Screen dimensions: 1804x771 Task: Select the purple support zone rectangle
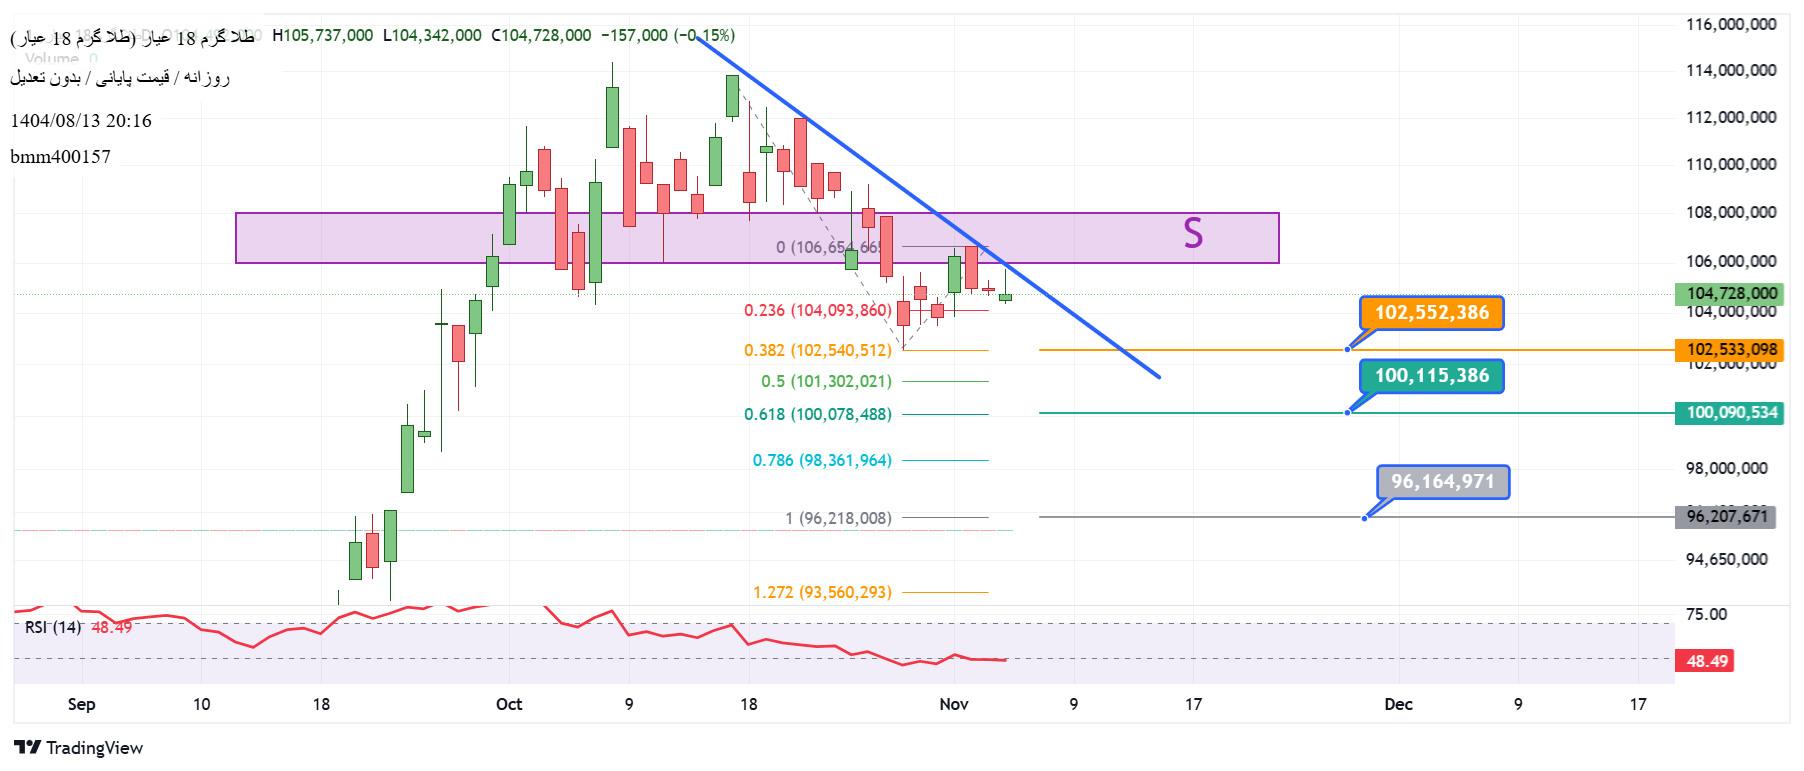click(x=400, y=238)
